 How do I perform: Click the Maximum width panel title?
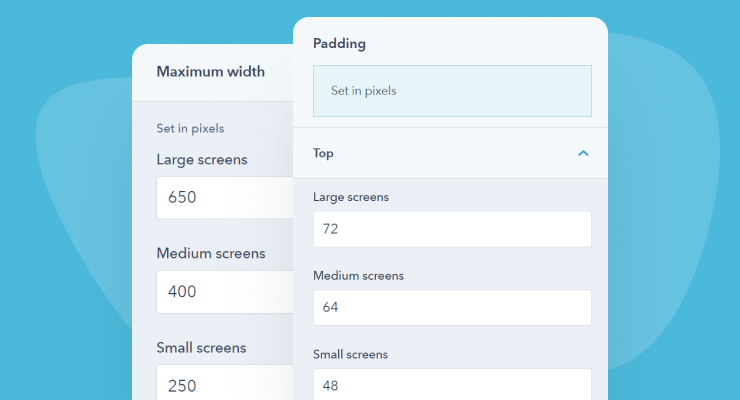(211, 72)
